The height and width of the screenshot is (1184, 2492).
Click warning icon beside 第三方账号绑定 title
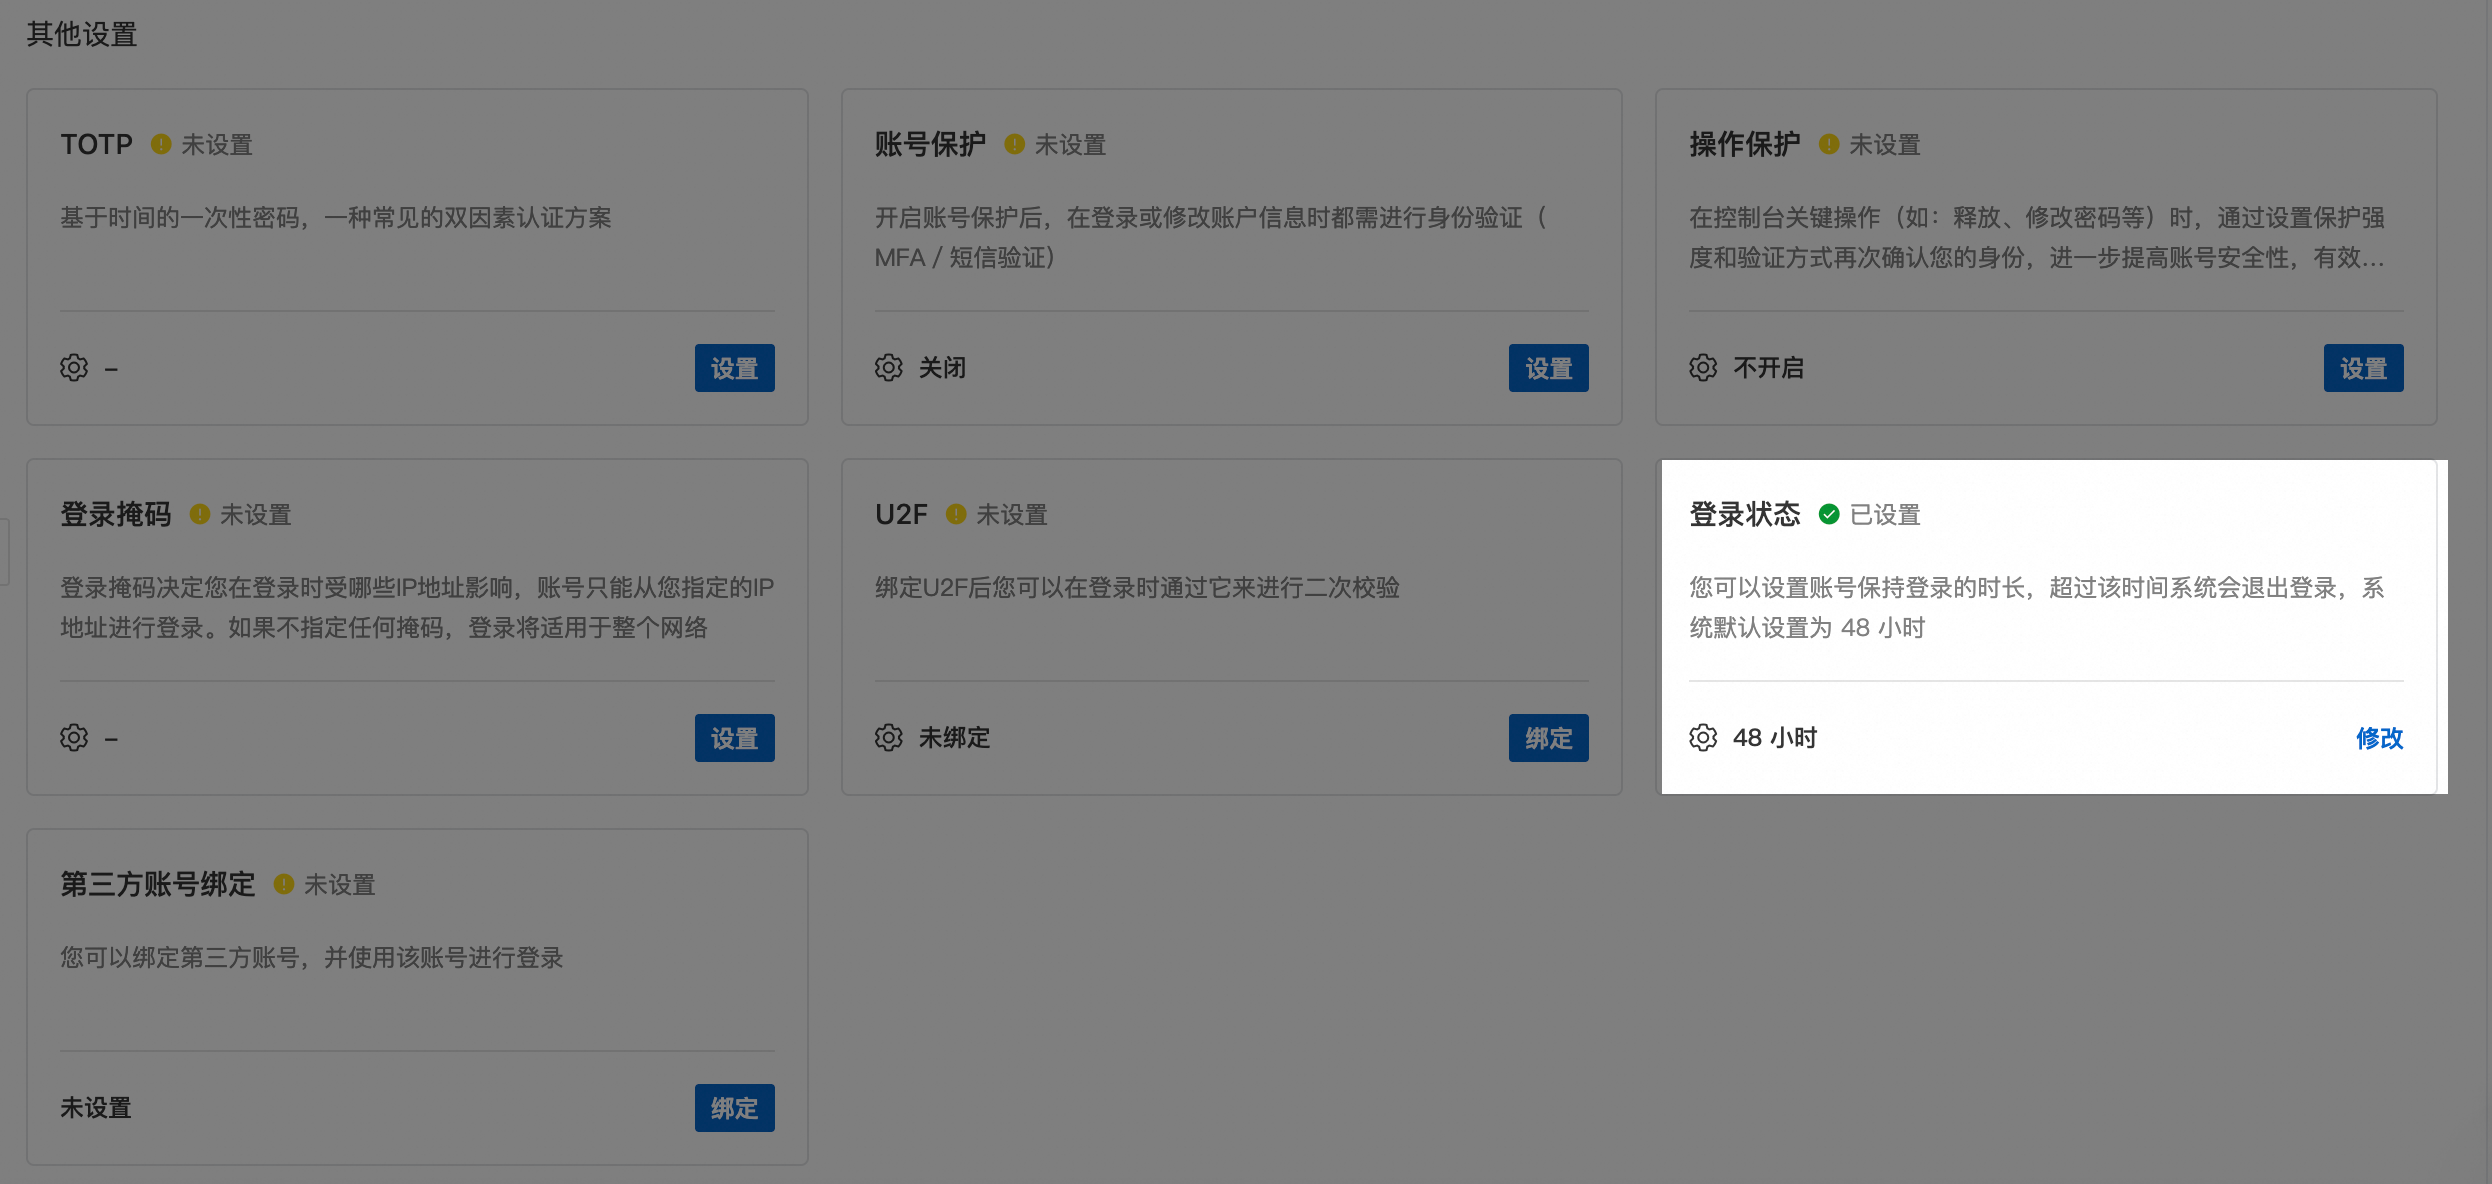(284, 884)
